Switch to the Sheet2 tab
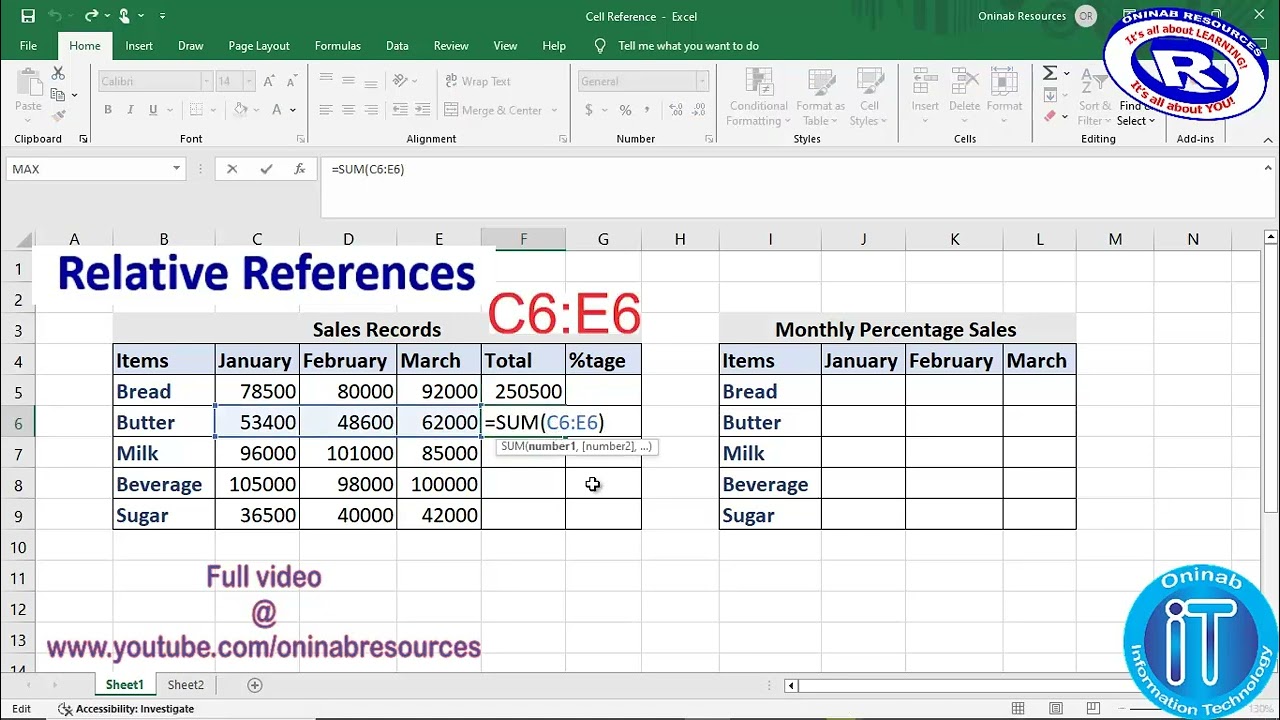 pos(185,685)
